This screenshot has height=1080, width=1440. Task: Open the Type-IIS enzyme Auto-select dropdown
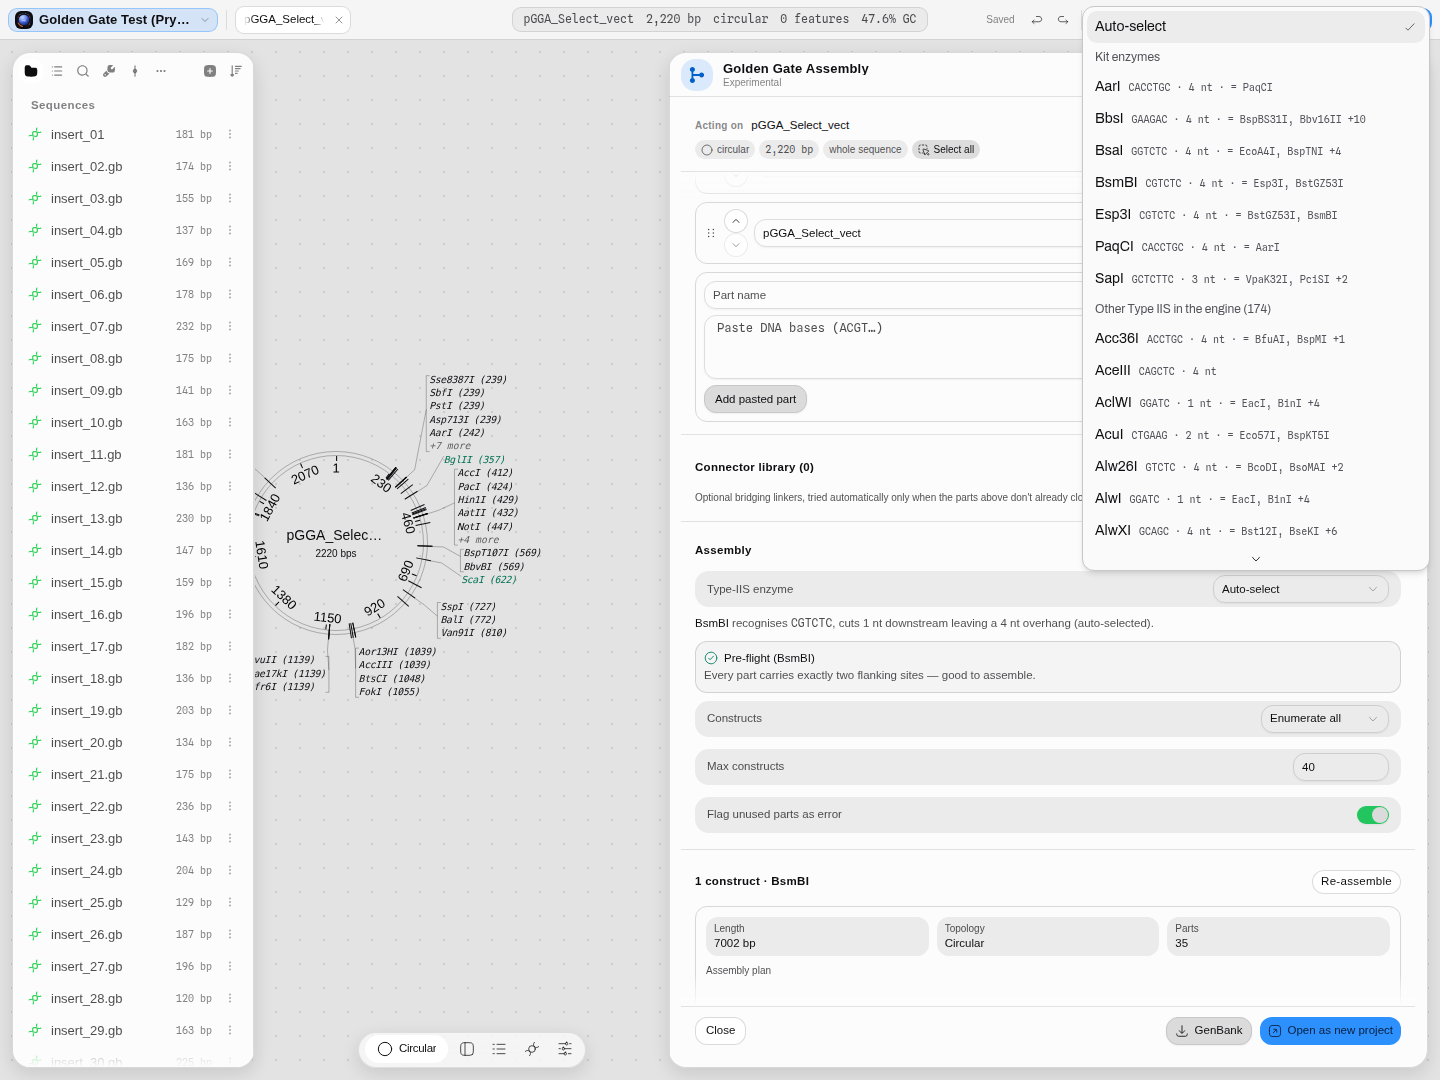(x=1300, y=589)
